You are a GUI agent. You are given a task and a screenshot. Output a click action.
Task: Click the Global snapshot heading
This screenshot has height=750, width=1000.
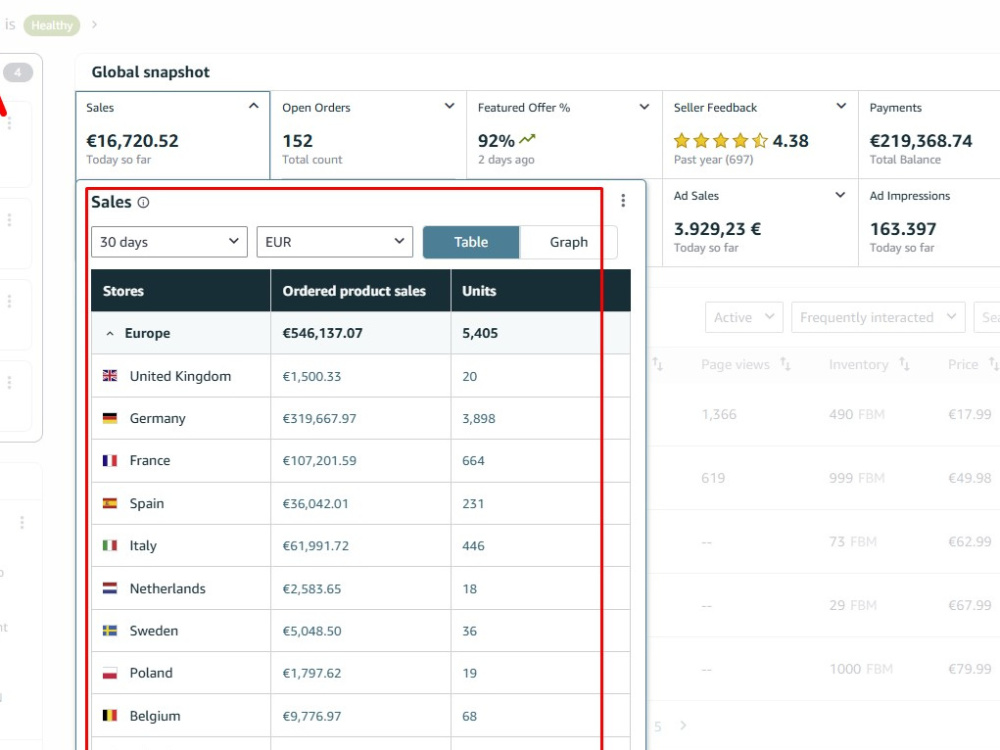(x=151, y=72)
